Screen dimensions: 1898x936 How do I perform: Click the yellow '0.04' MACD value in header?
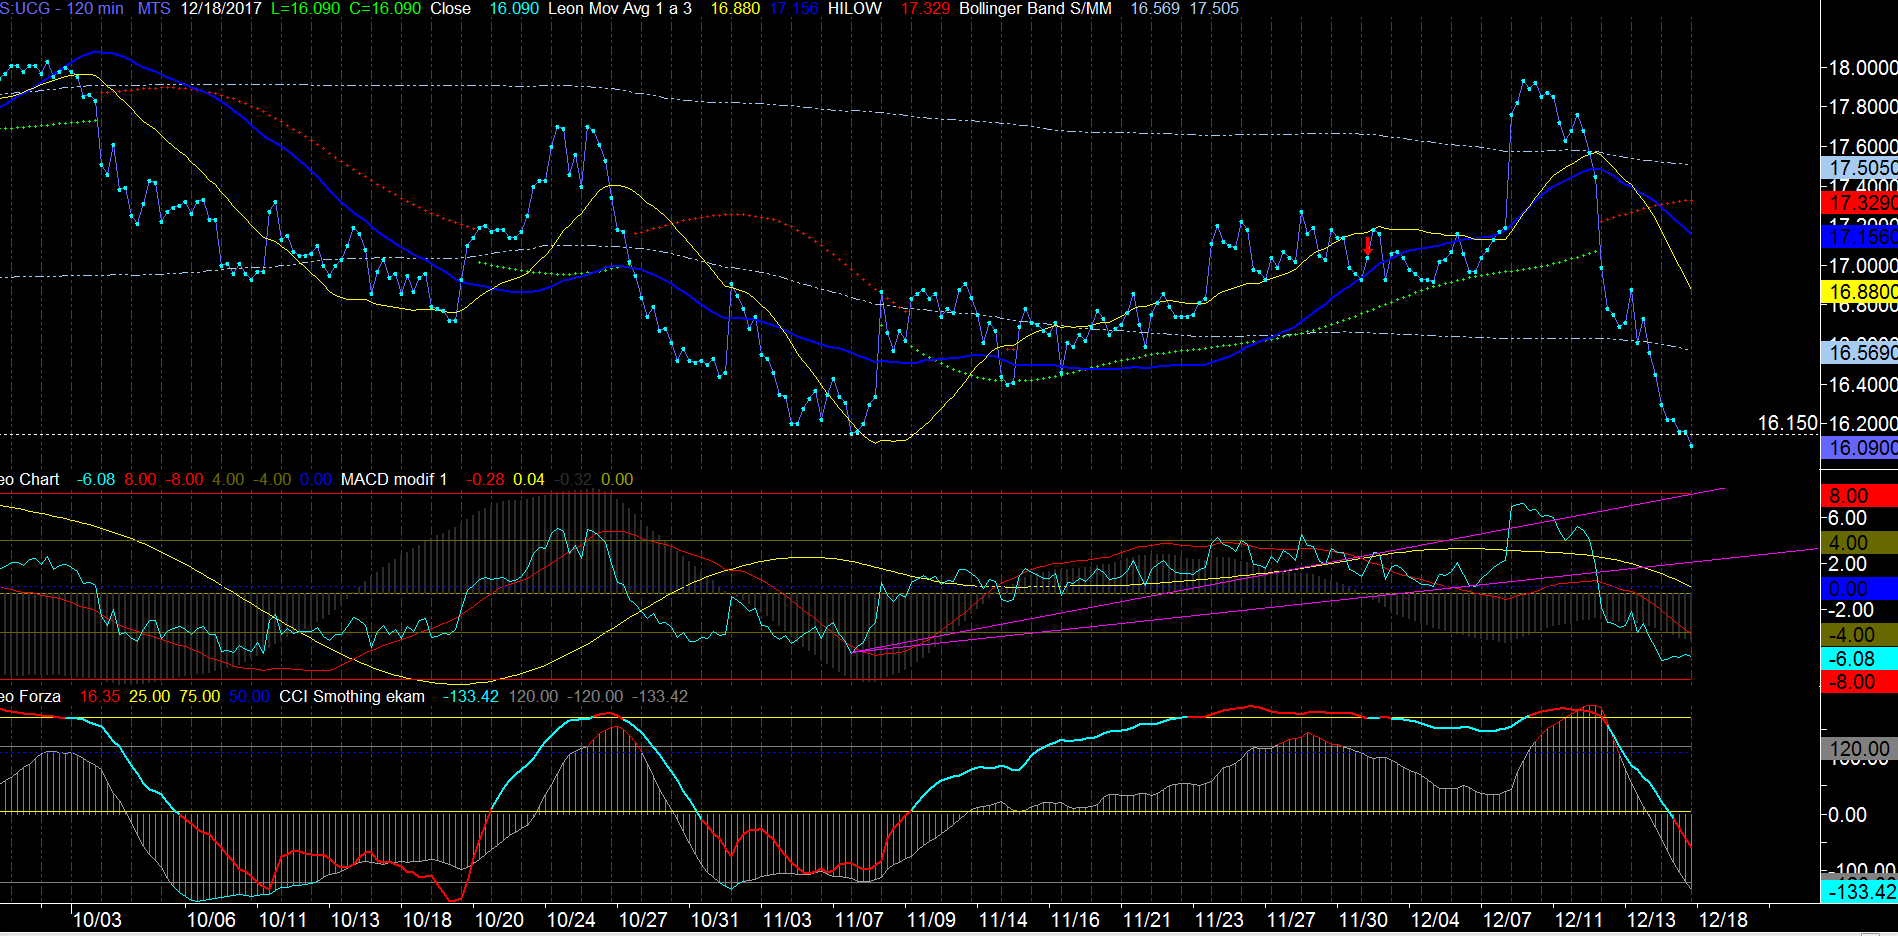[x=529, y=480]
